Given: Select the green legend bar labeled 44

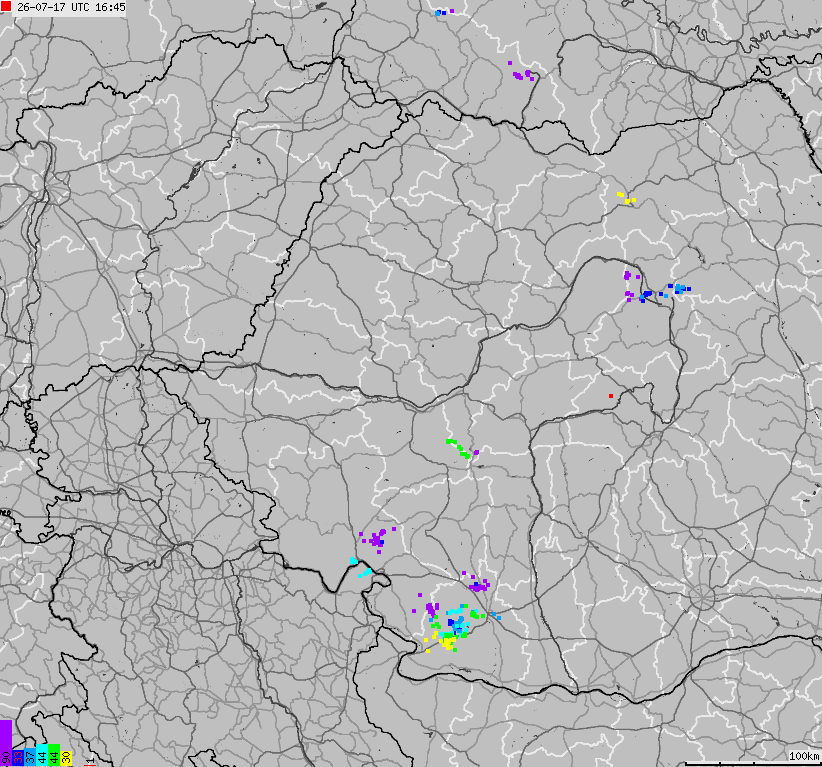Looking at the screenshot, I should (x=54, y=754).
